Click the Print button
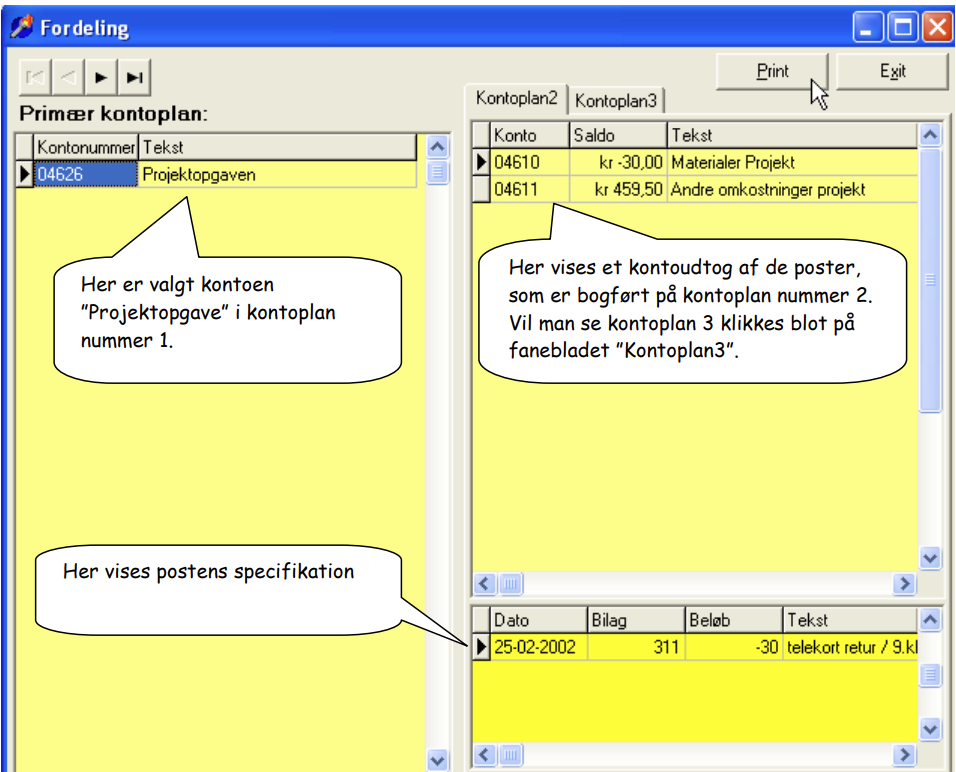Image resolution: width=956 pixels, height=772 pixels. (x=772, y=71)
